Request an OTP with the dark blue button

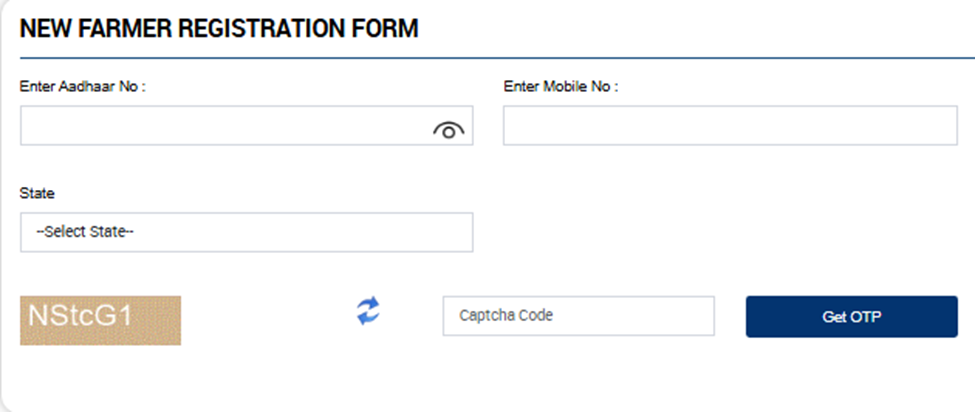[852, 317]
